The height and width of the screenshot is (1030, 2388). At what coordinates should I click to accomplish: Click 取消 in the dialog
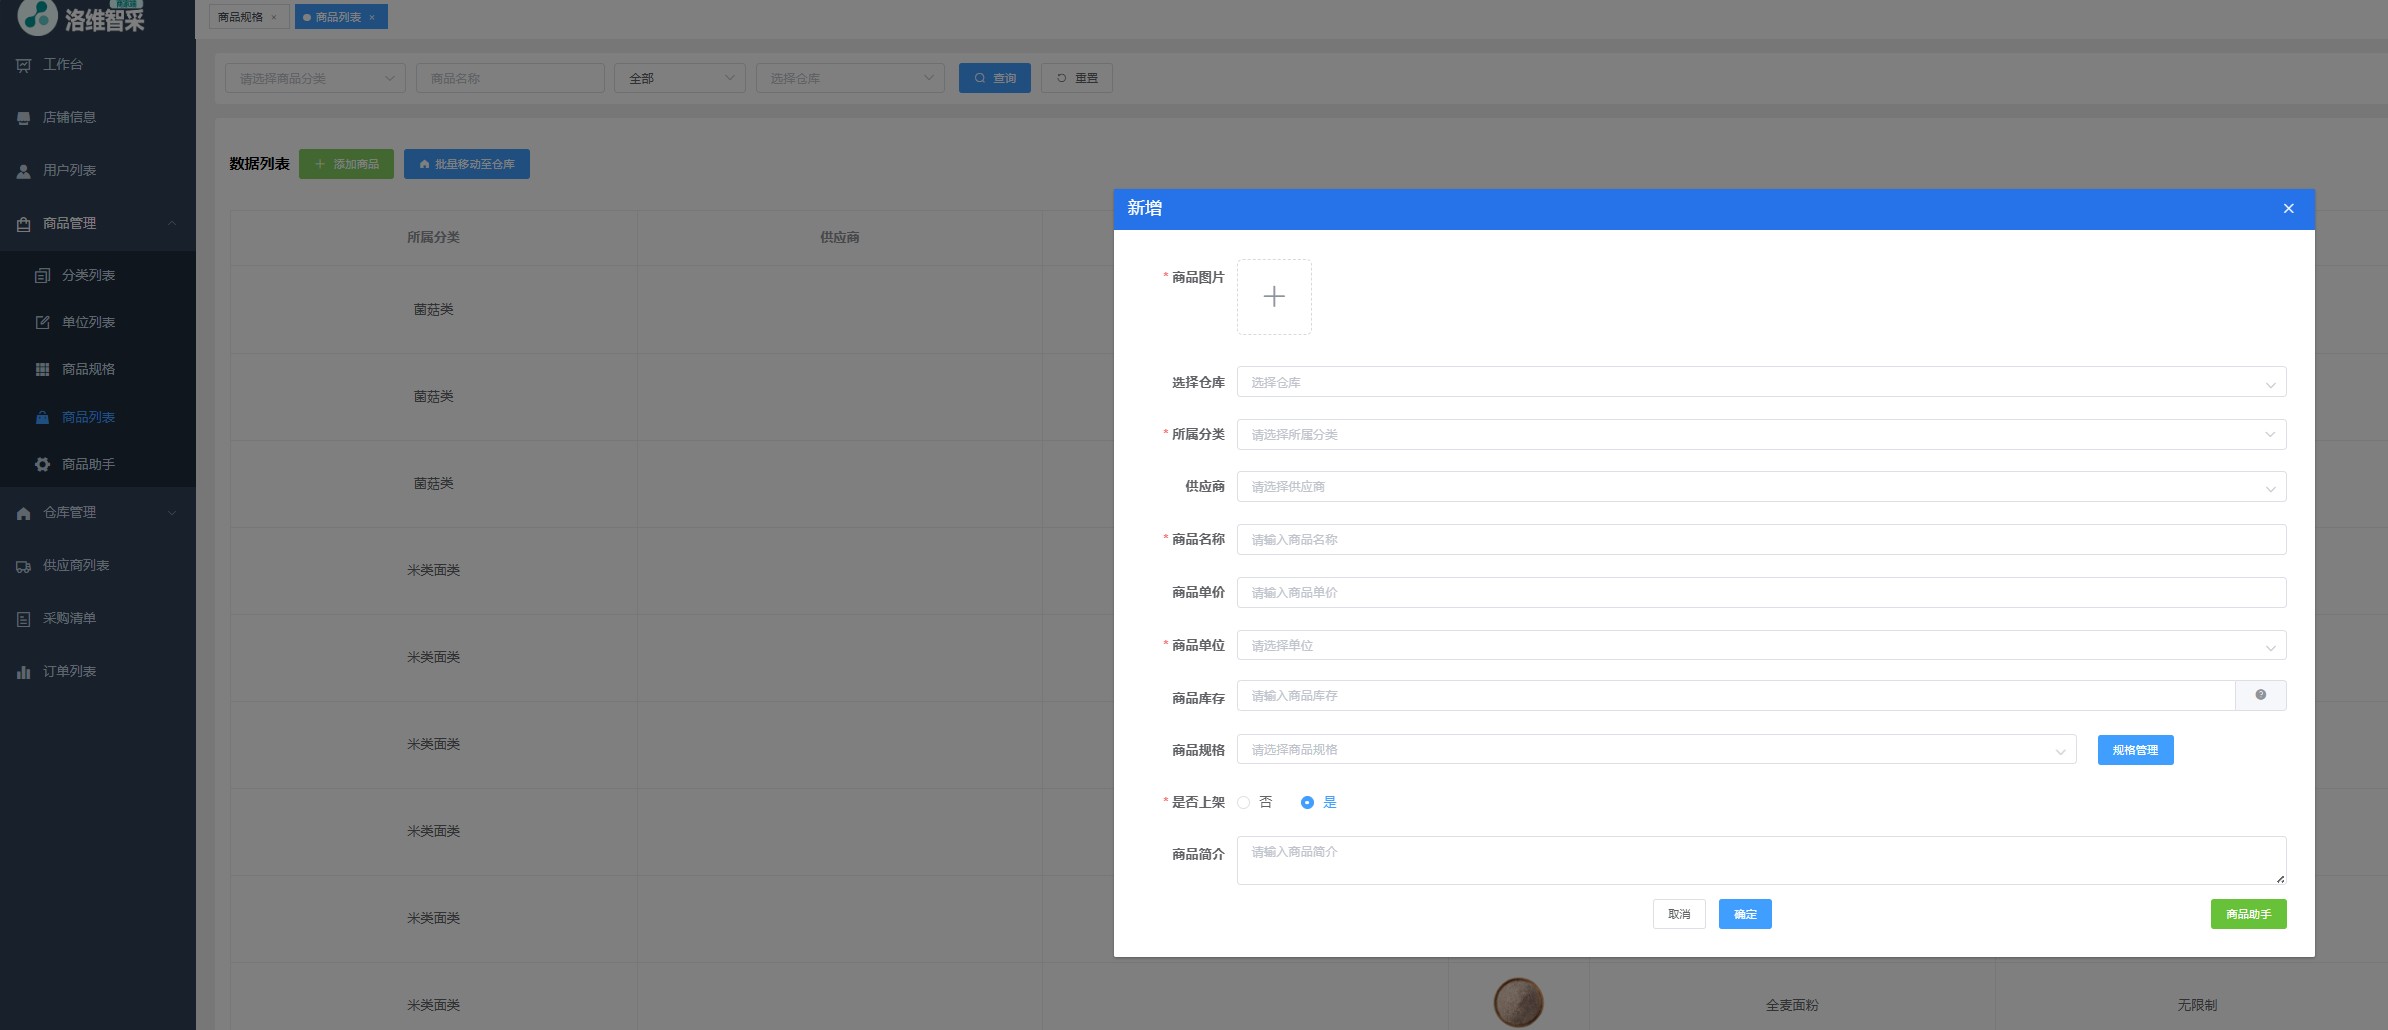tap(1679, 914)
